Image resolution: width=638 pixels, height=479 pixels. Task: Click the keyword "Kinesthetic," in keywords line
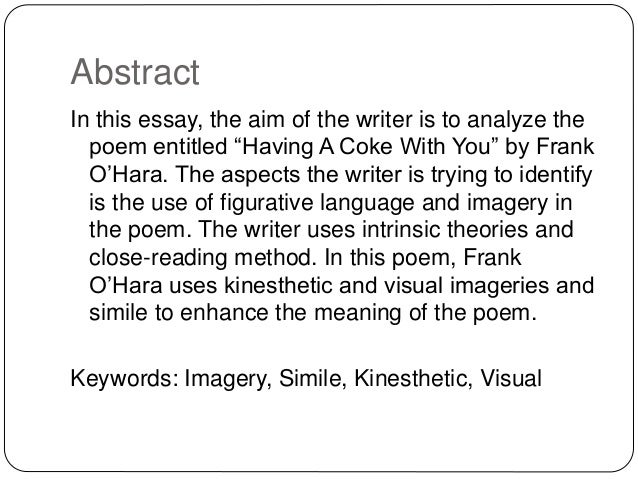click(413, 378)
